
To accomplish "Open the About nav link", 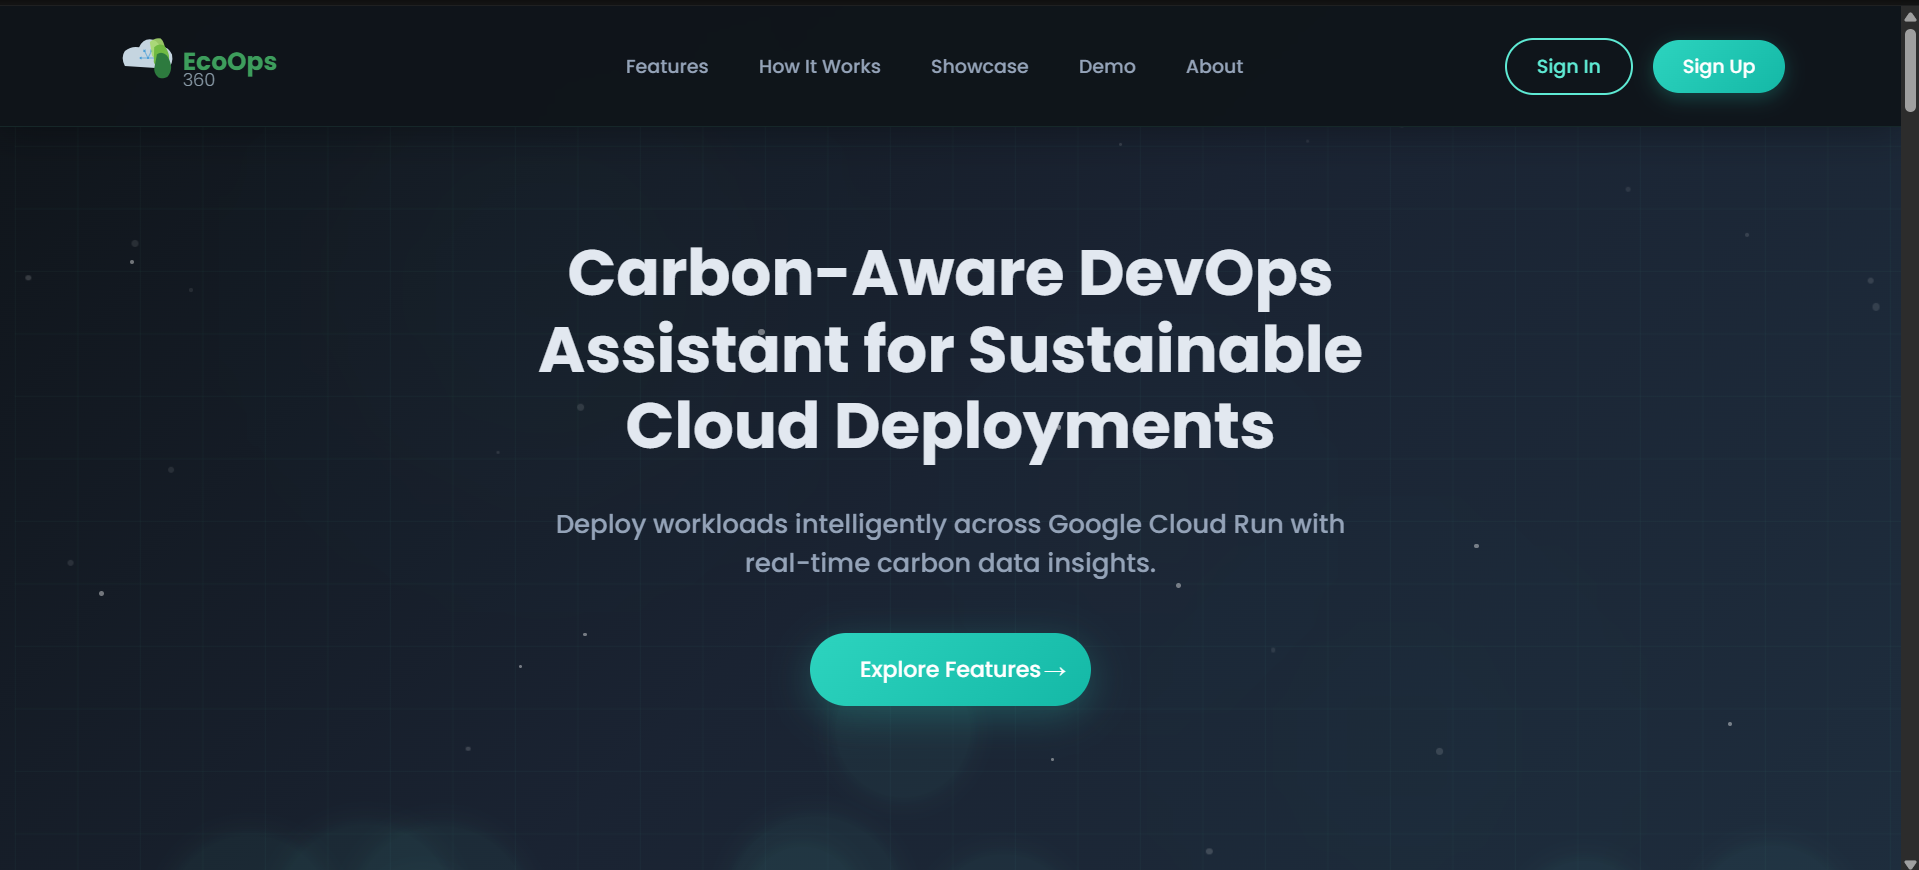I will click(x=1214, y=67).
